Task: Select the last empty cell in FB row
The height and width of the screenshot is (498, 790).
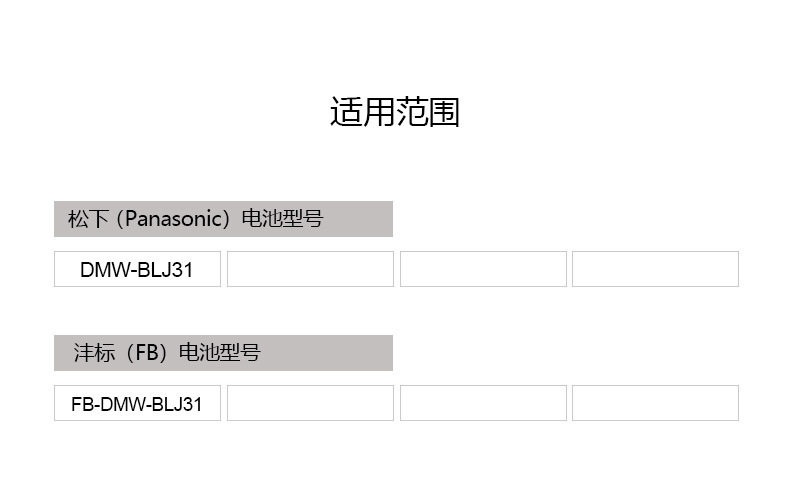Action: tap(655, 403)
